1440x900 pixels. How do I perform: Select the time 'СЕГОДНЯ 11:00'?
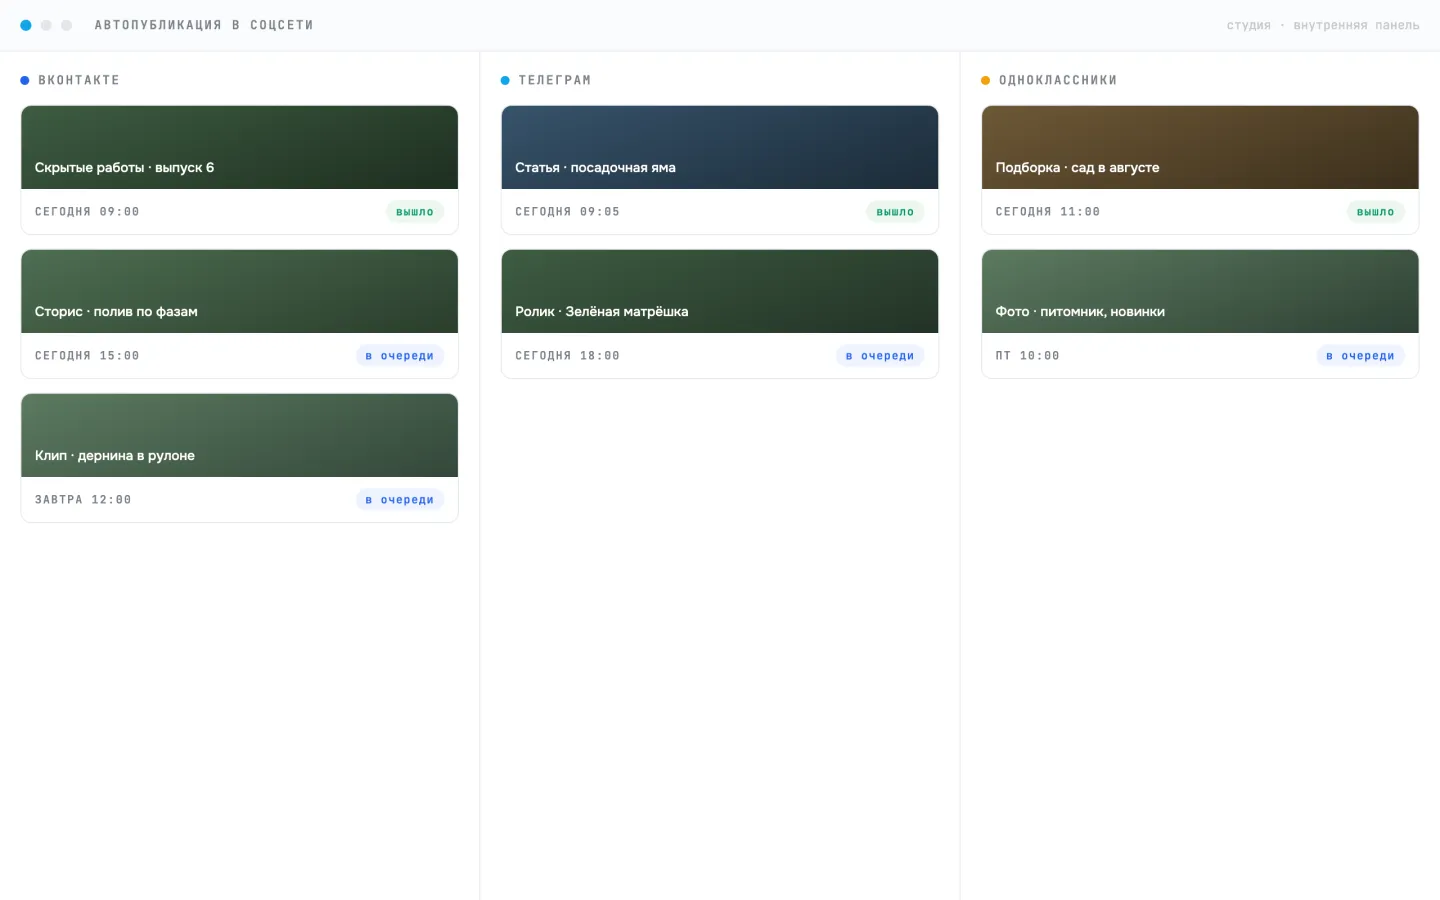click(x=1048, y=212)
